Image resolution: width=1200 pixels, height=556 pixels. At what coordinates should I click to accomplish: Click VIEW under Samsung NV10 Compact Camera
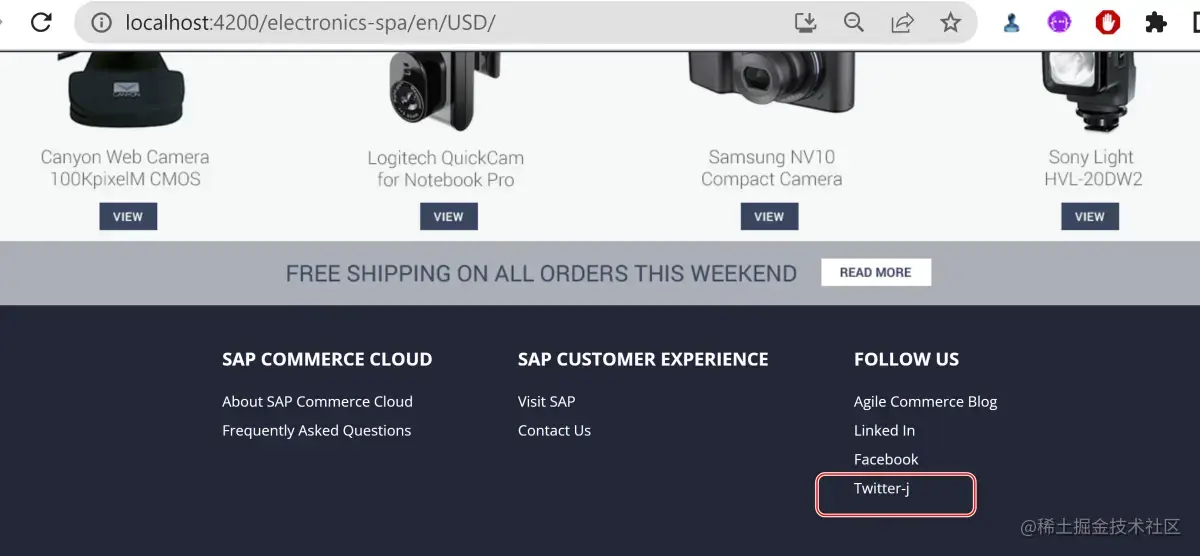[769, 216]
